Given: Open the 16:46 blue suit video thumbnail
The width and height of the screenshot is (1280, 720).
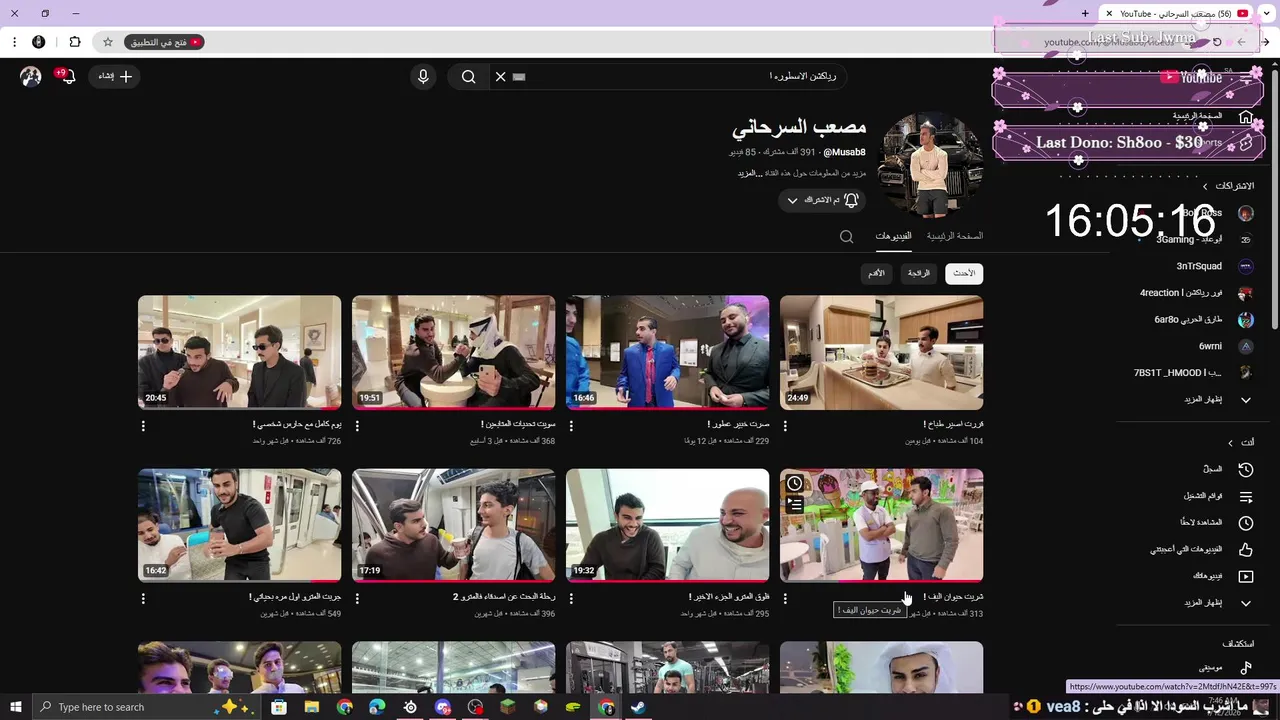Looking at the screenshot, I should [667, 352].
